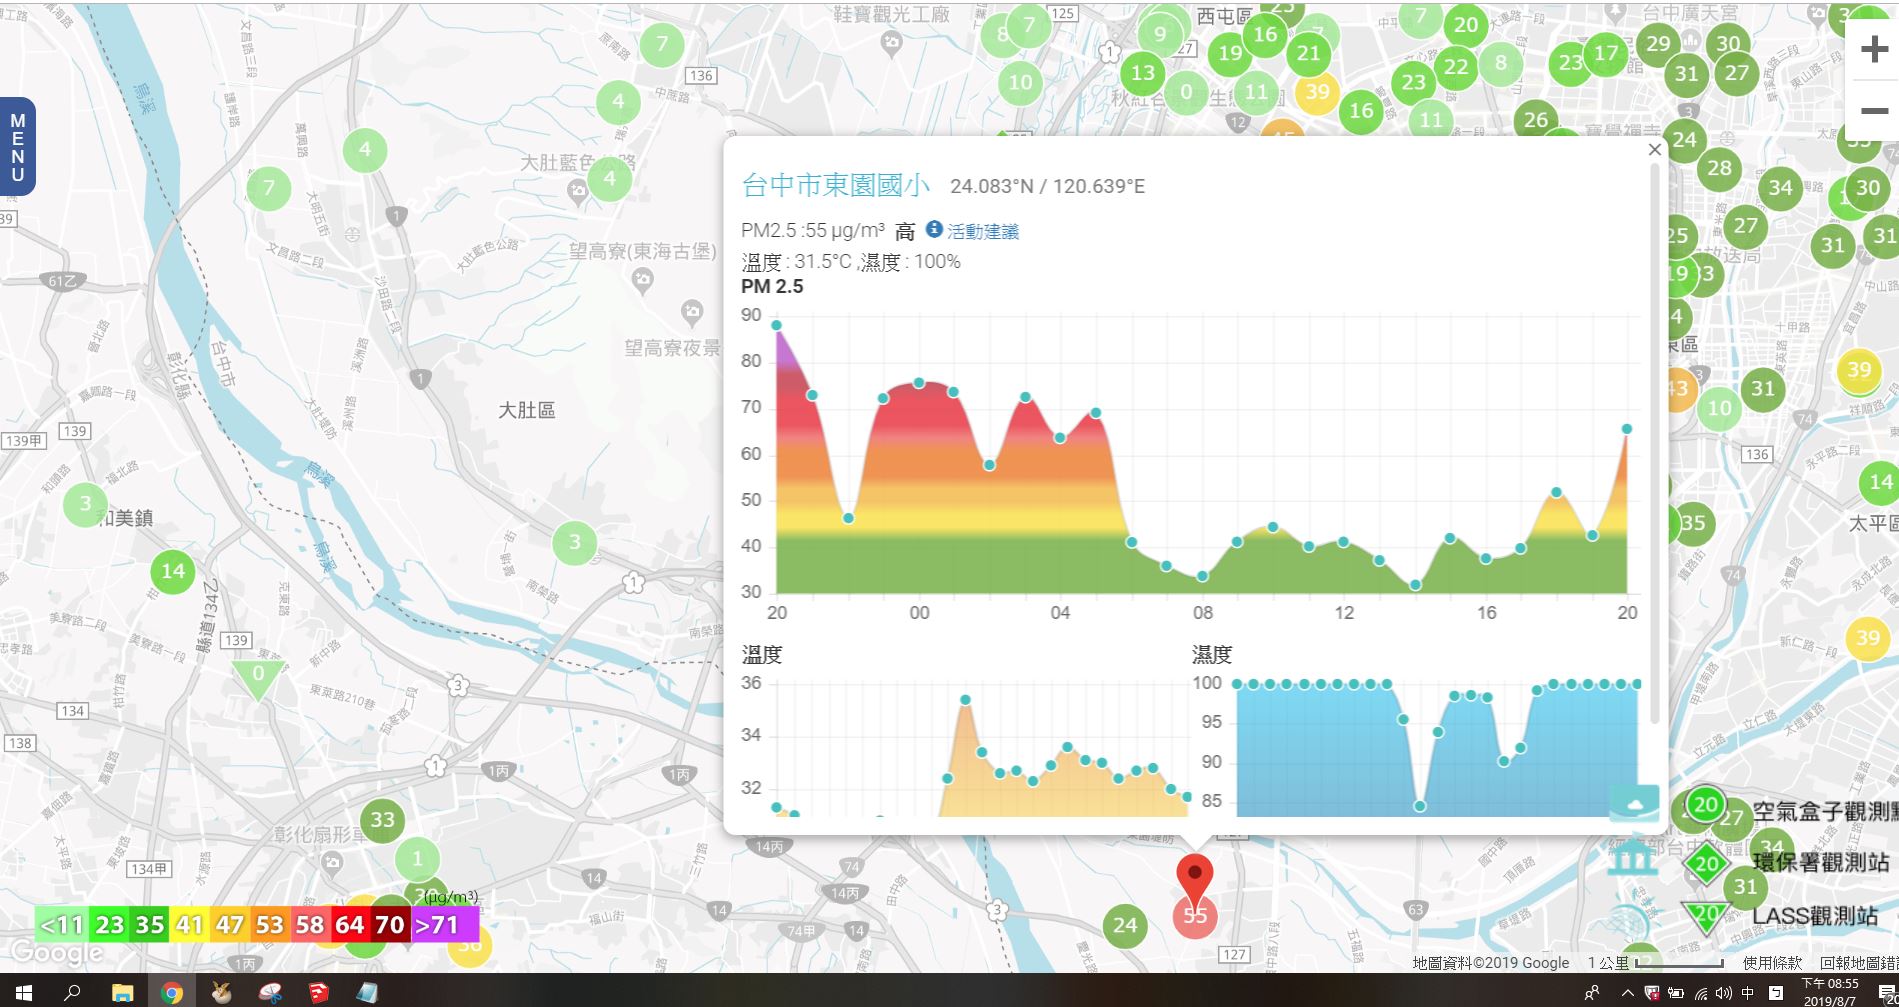Click the cloud icon beside 空氣盒子觀測點
The image size is (1899, 1007).
coord(1634,803)
